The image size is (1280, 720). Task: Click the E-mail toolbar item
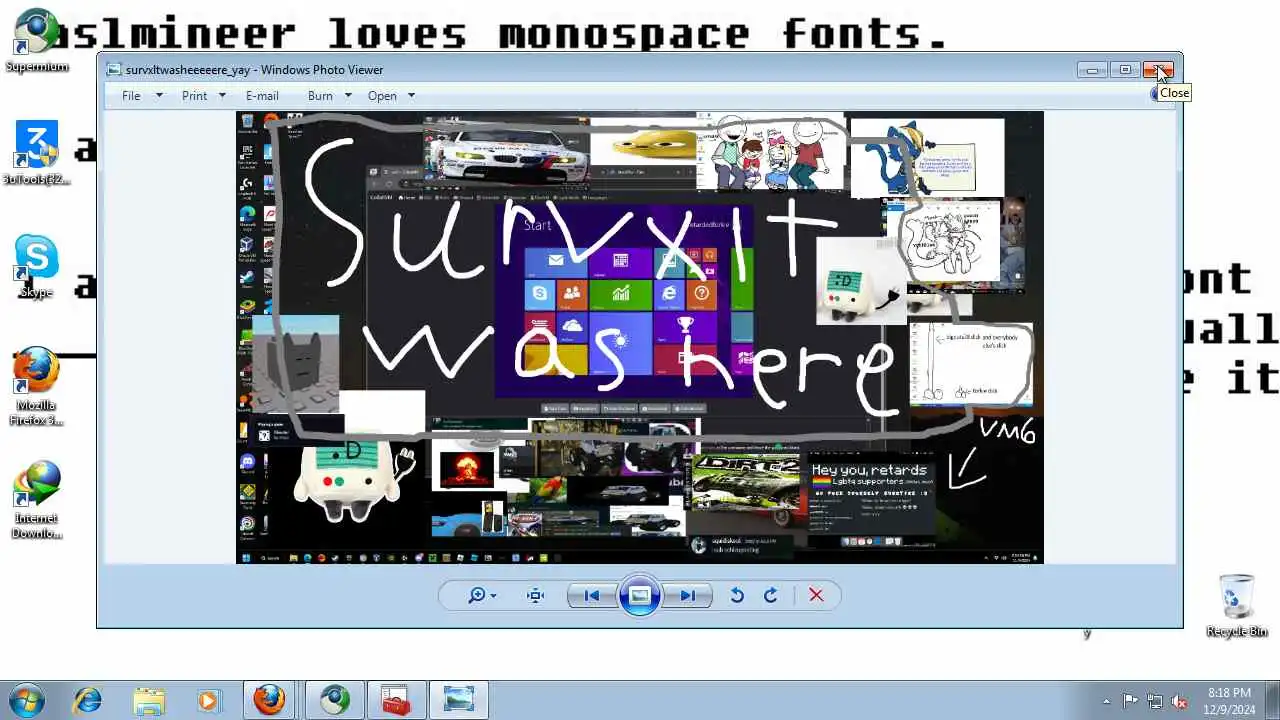tap(262, 96)
